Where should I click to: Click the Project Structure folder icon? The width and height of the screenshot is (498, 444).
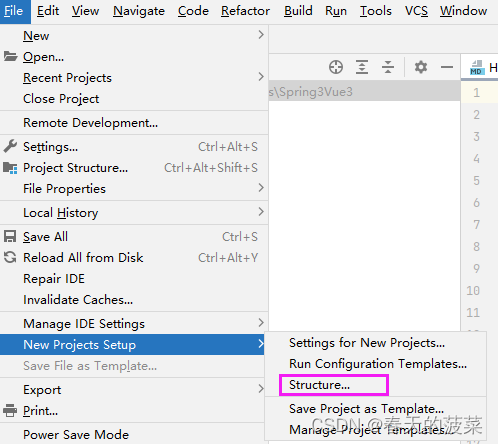(x=10, y=168)
